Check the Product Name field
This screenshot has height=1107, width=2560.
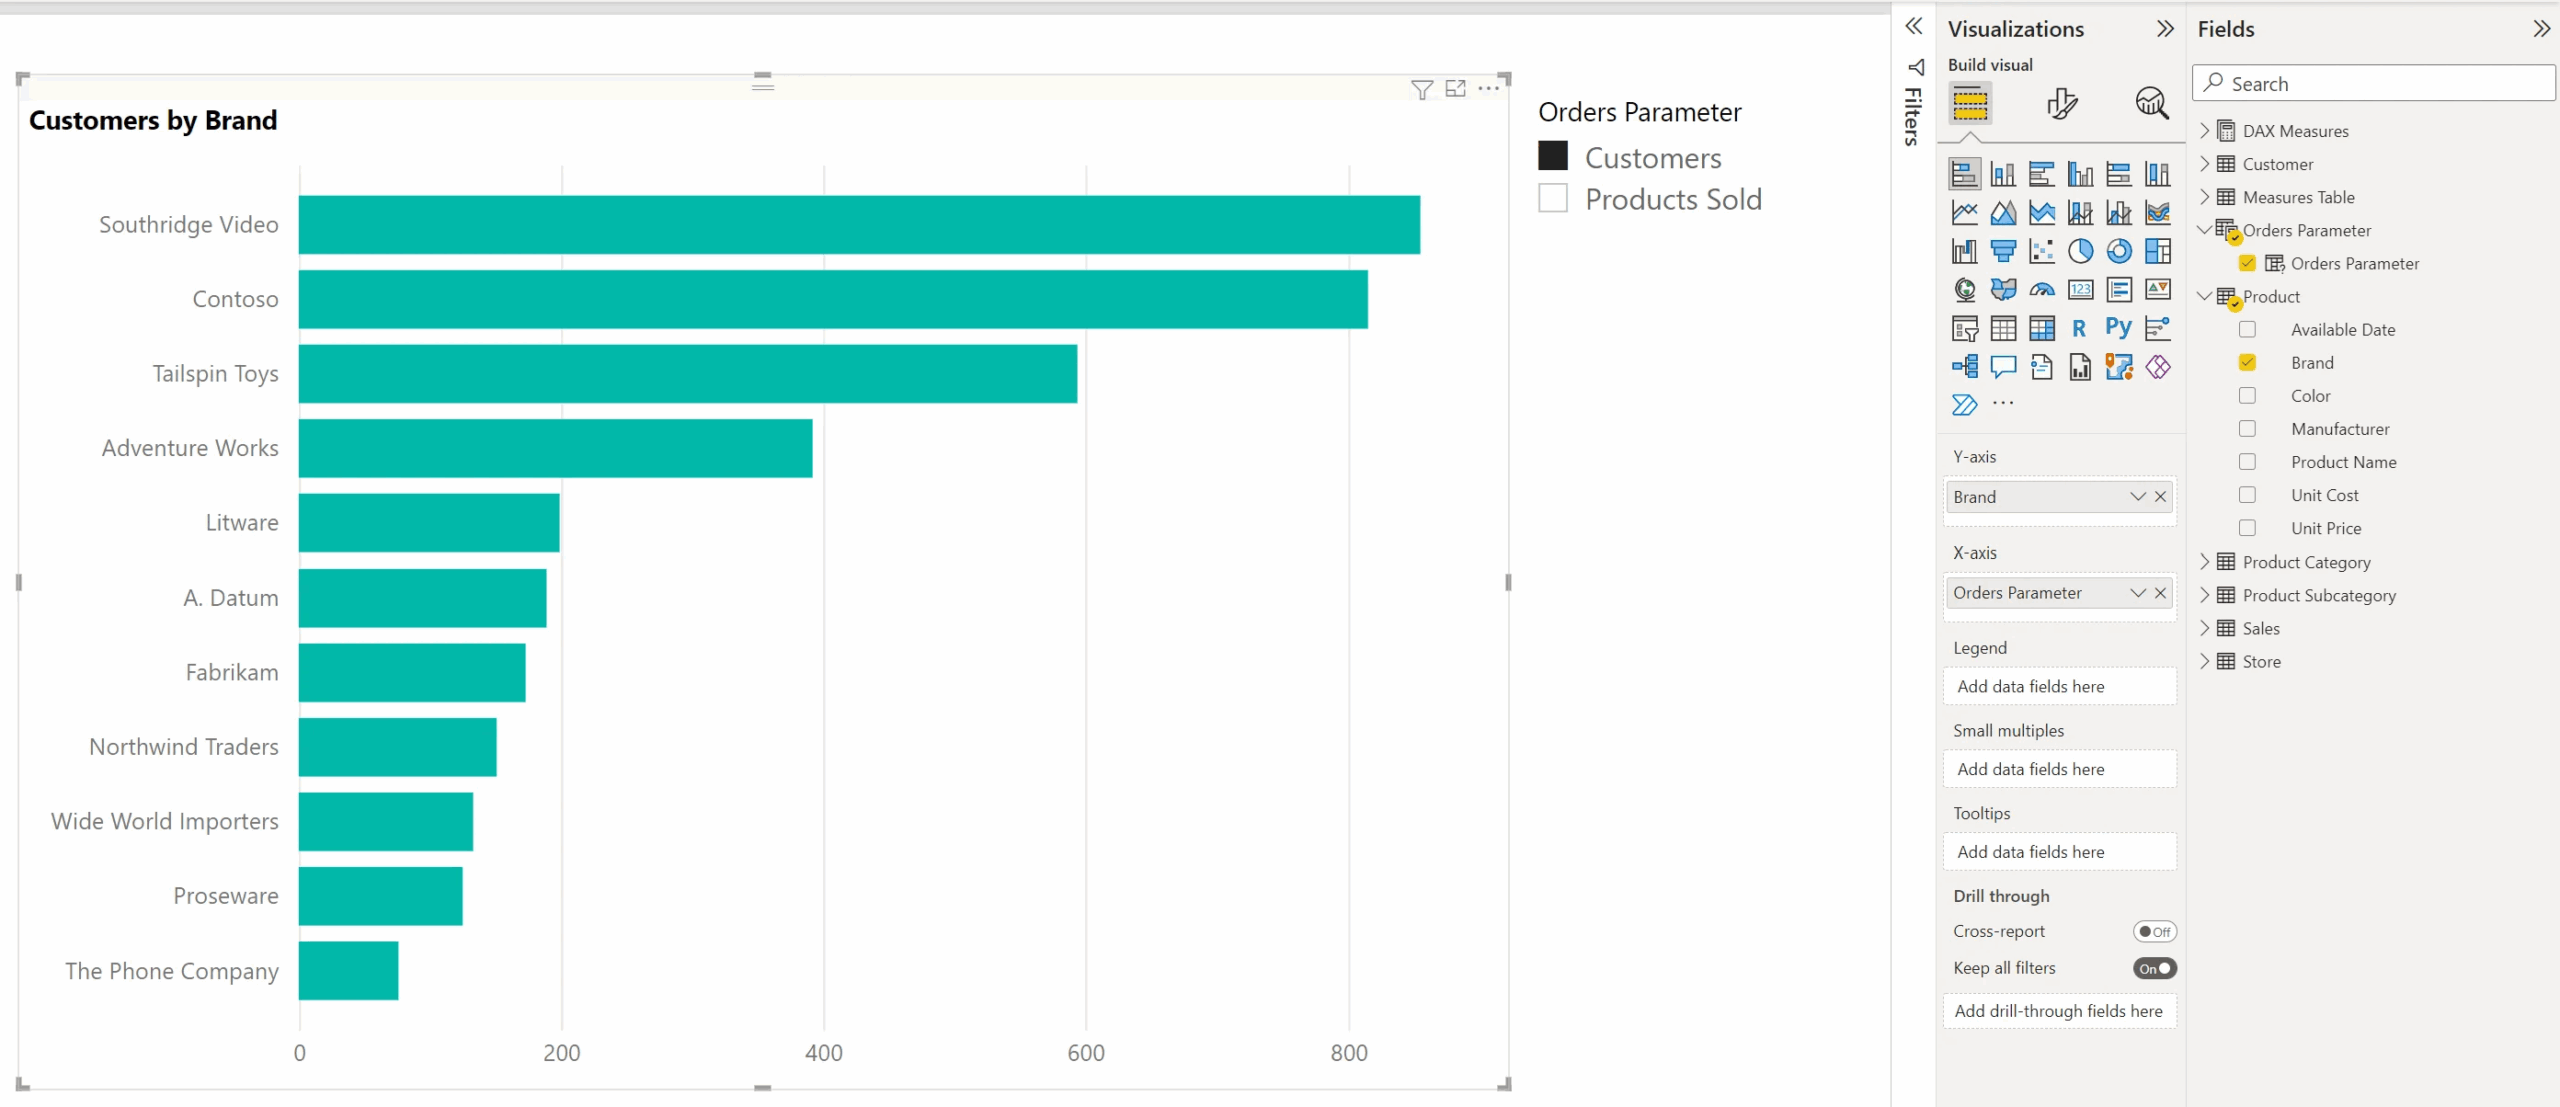point(2247,461)
